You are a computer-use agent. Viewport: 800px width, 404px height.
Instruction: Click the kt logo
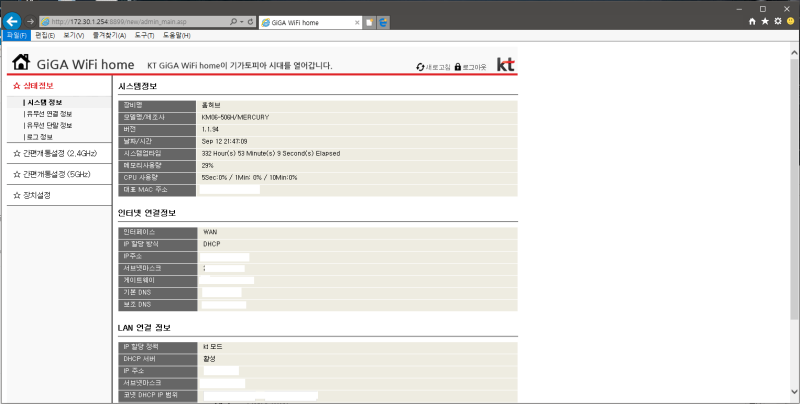tap(506, 64)
